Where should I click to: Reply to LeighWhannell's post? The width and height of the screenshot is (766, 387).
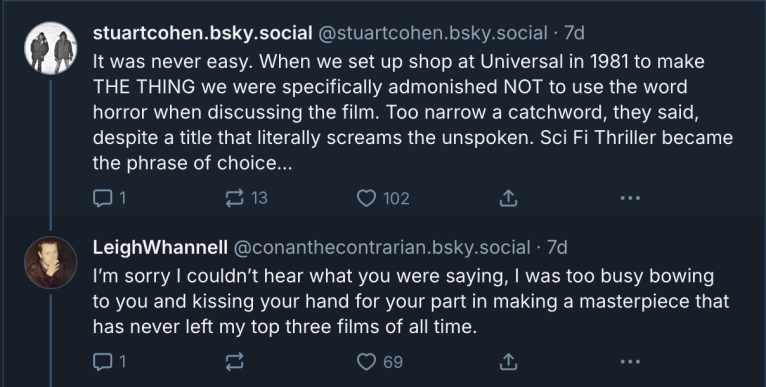109,362
